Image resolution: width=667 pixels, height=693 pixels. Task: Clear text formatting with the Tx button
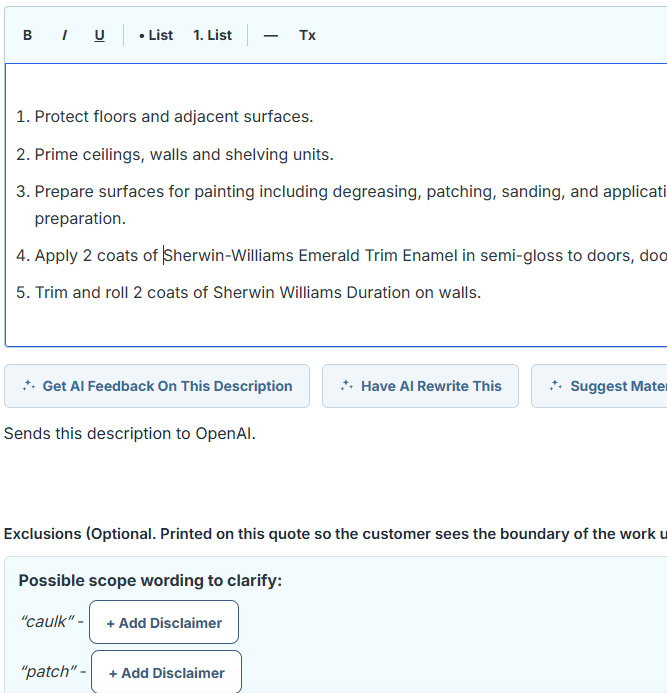point(307,35)
